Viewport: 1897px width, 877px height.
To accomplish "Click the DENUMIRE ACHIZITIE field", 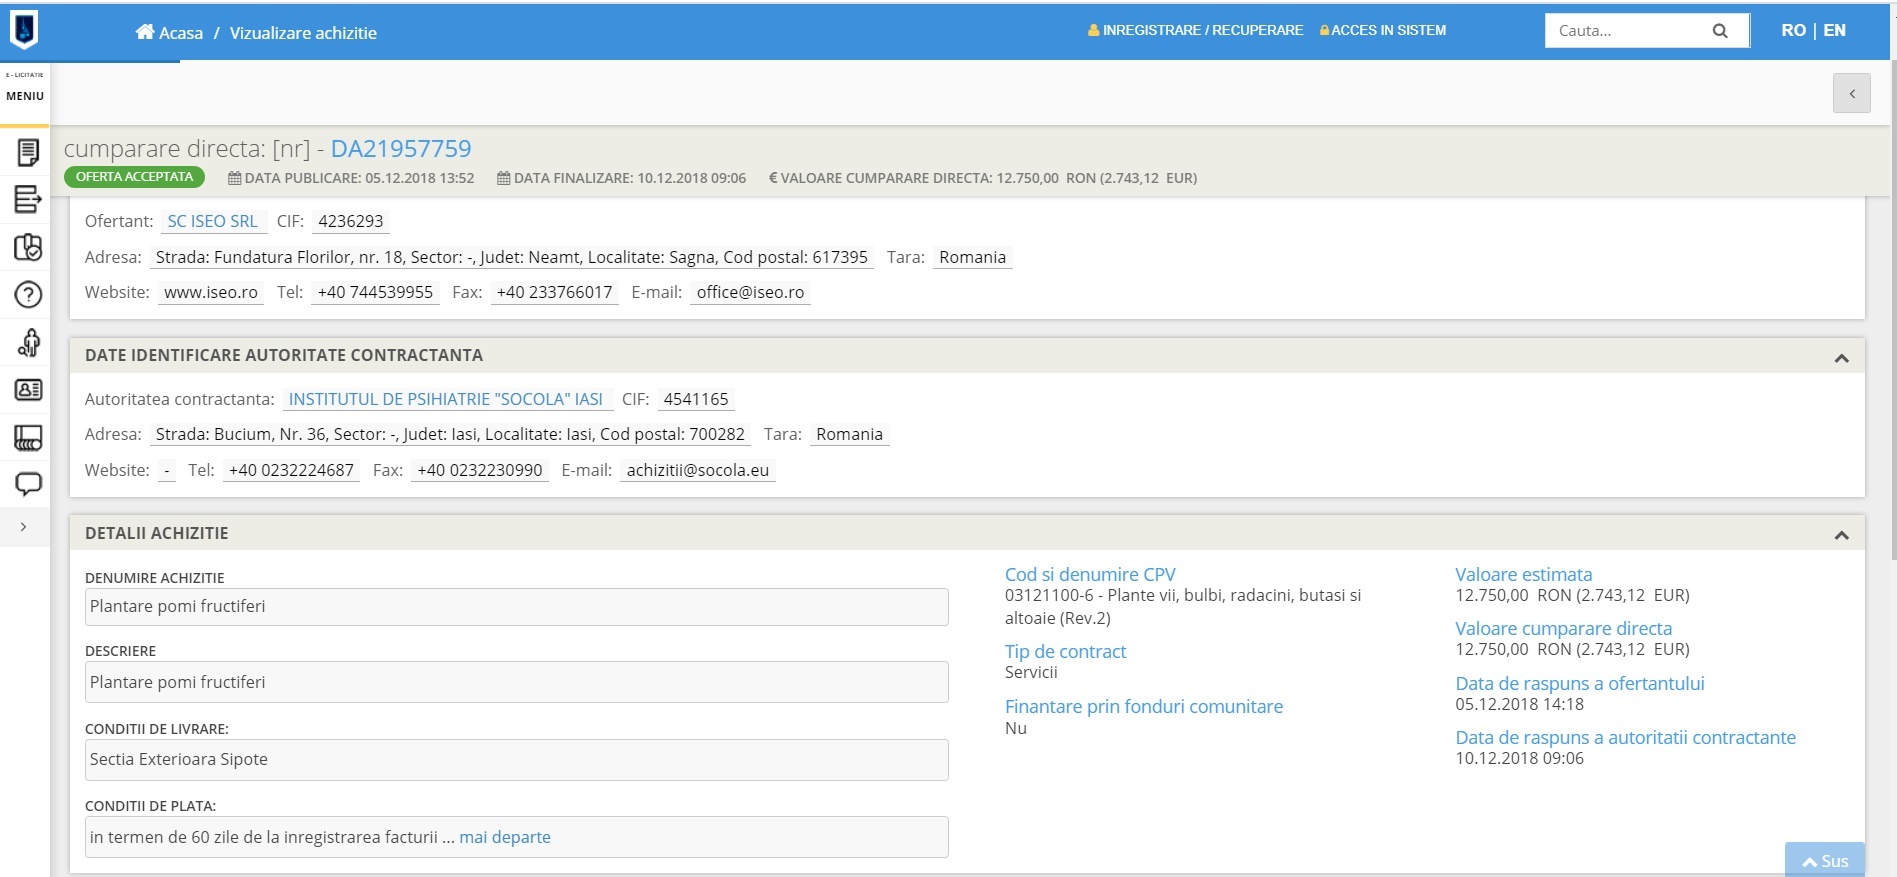I will click(x=517, y=607).
